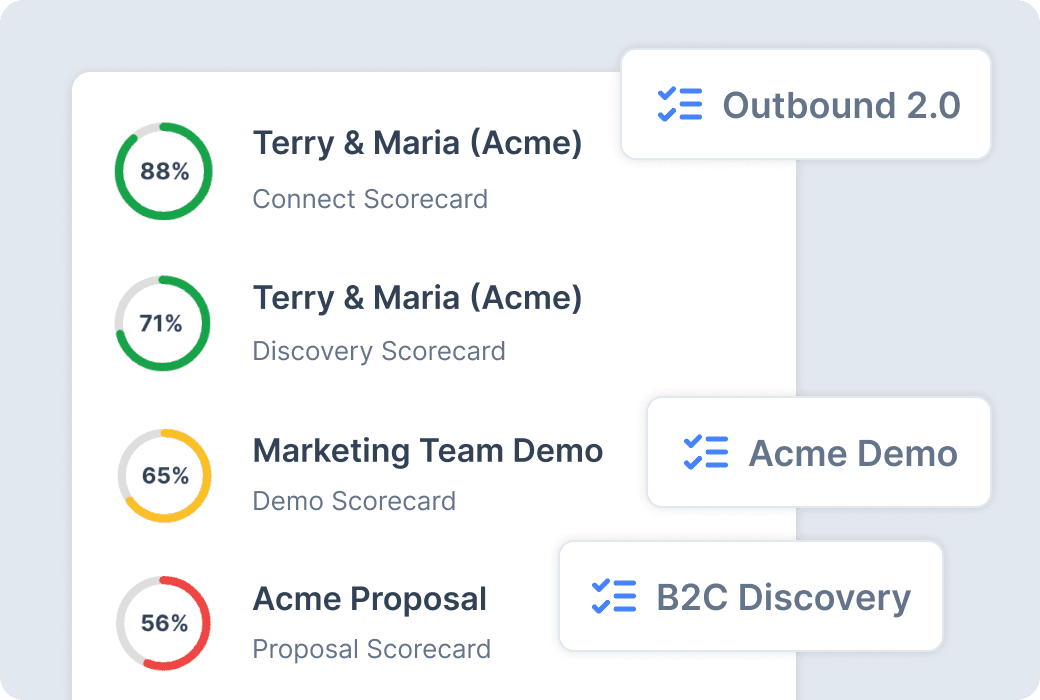
Task: Open the Acme Proposal entry
Action: 369,598
